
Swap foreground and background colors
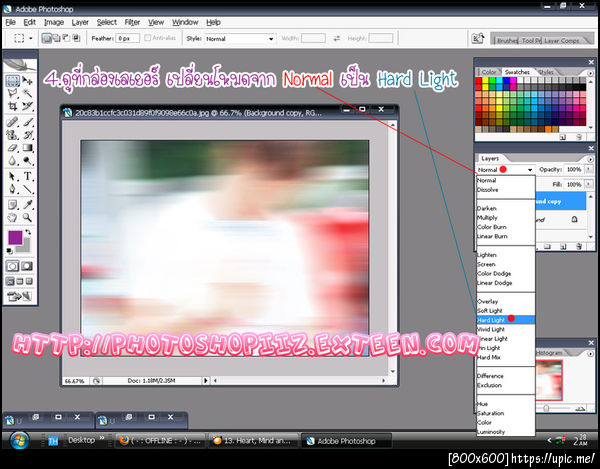coord(28,232)
